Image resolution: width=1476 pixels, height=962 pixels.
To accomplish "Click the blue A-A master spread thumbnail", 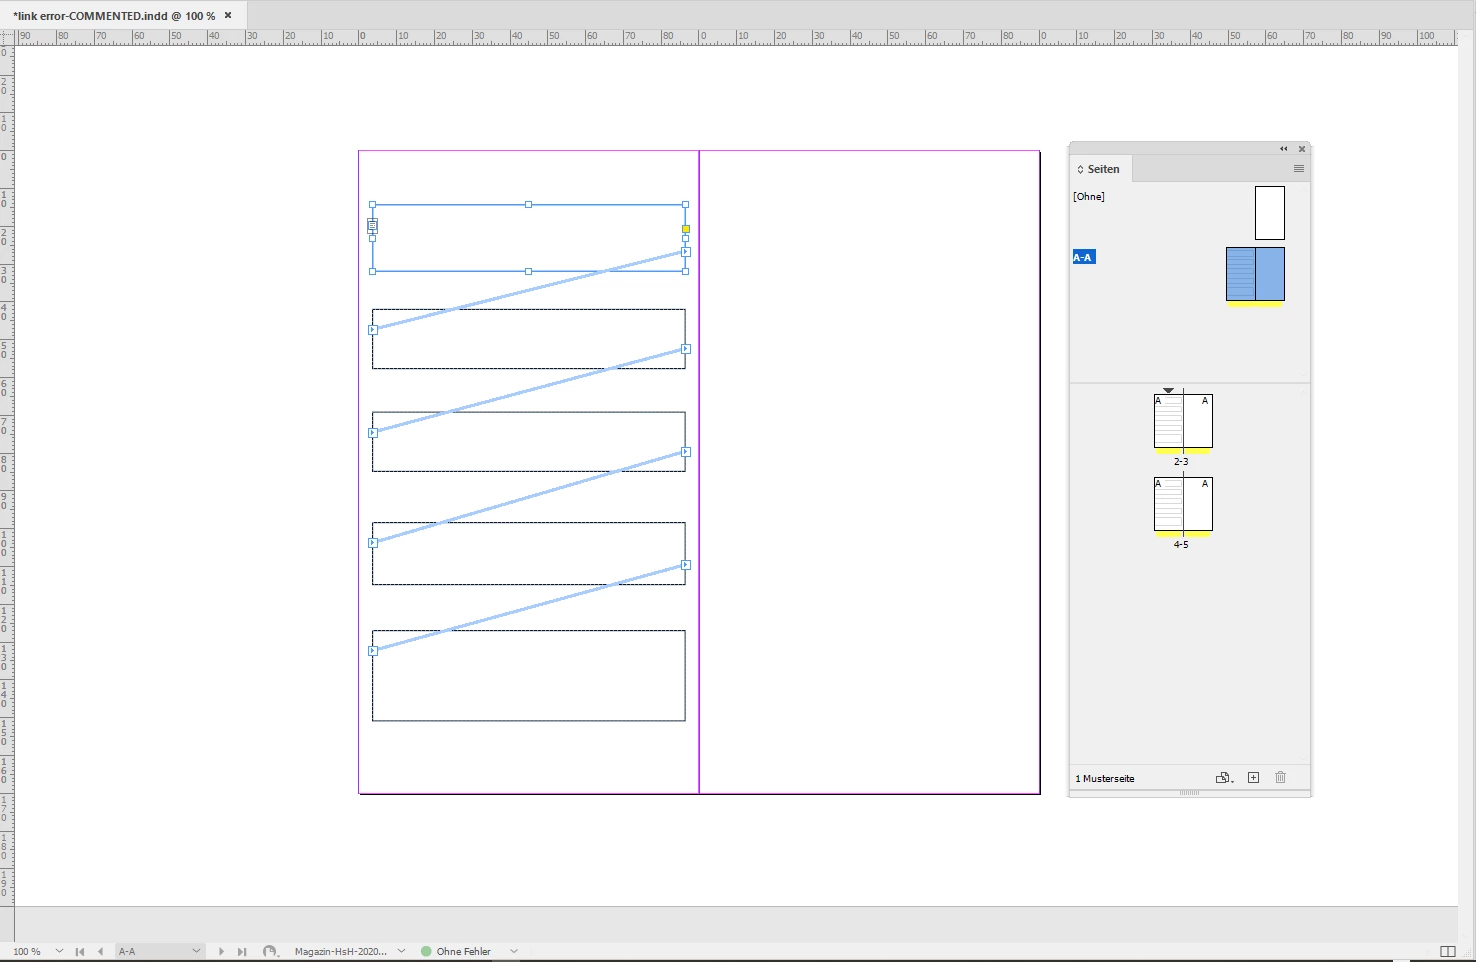I will coord(1255,274).
